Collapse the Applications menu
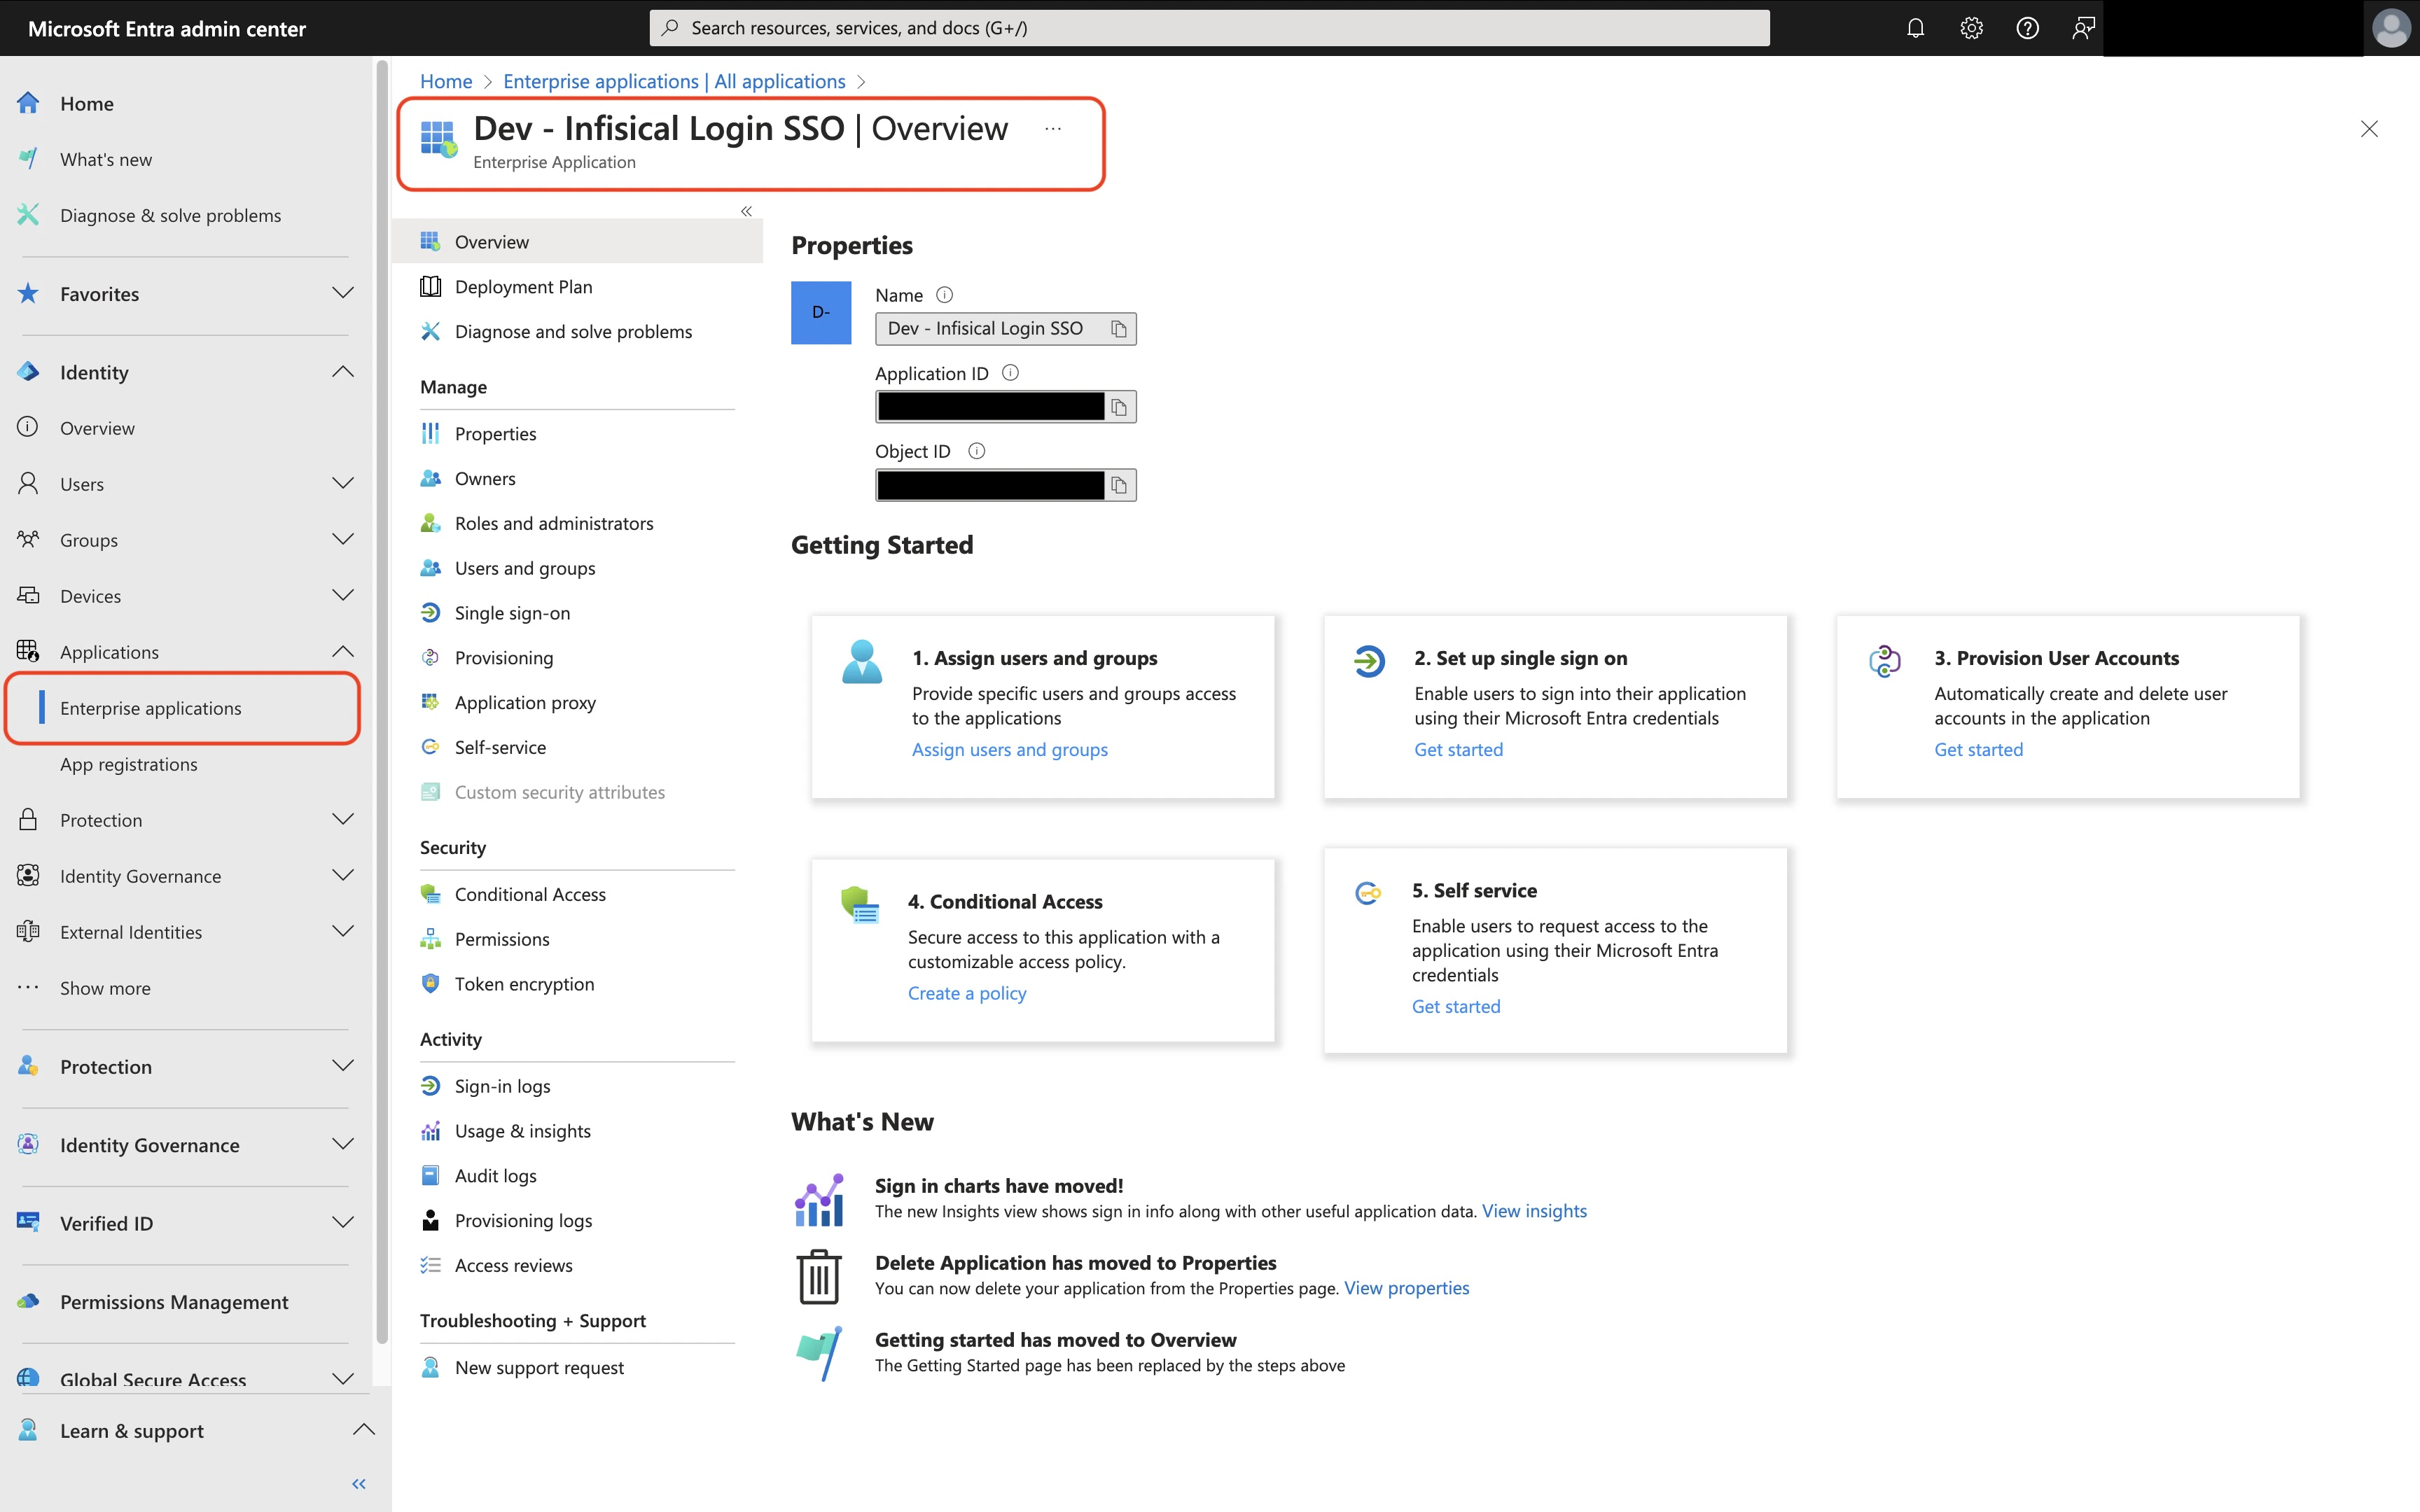Screen dimensions: 2420x1512 point(343,651)
